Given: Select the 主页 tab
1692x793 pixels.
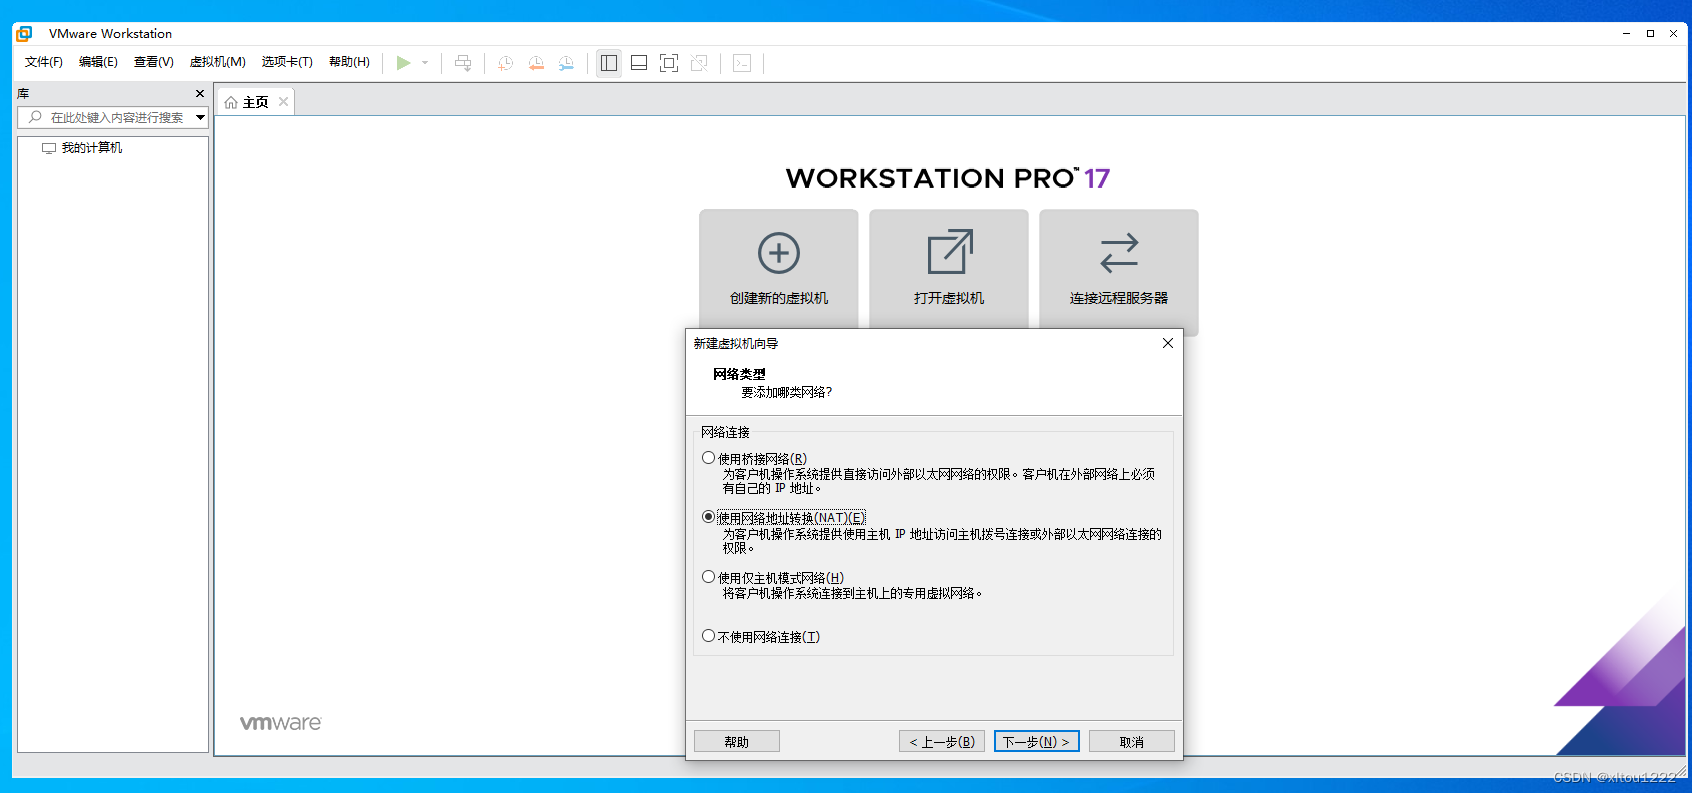Looking at the screenshot, I should (256, 102).
